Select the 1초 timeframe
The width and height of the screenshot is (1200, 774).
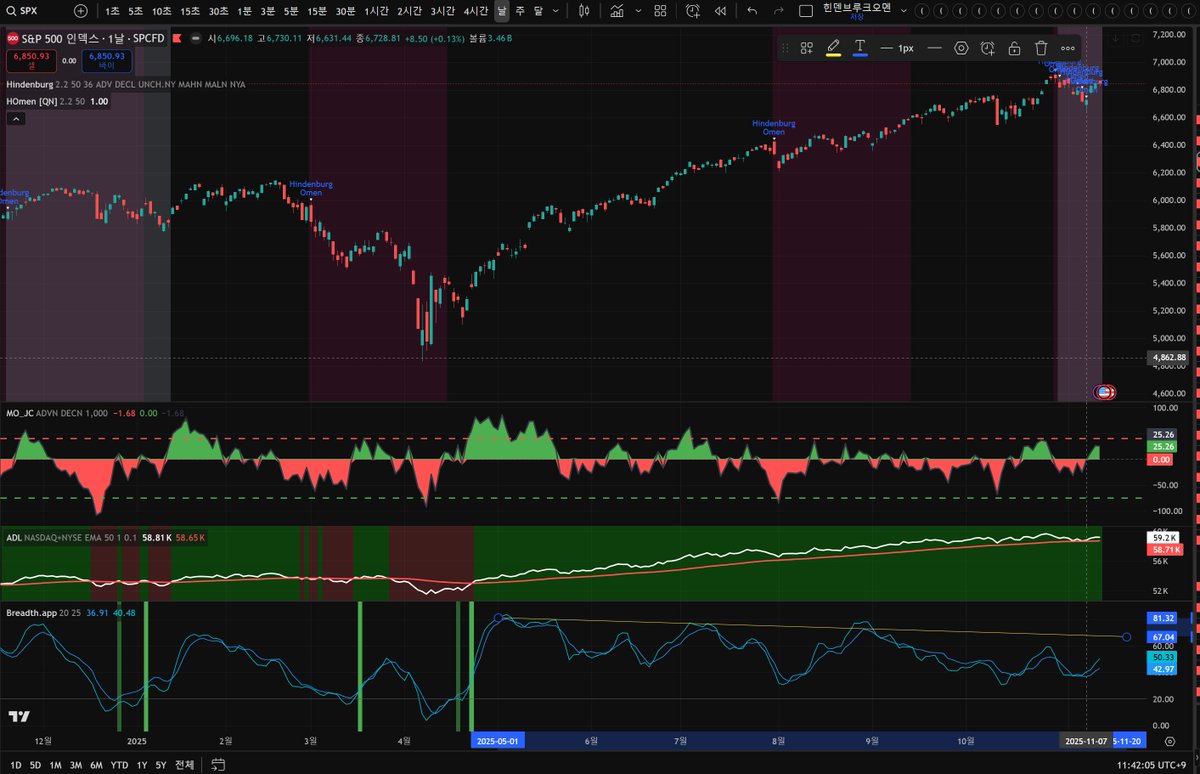(112, 10)
